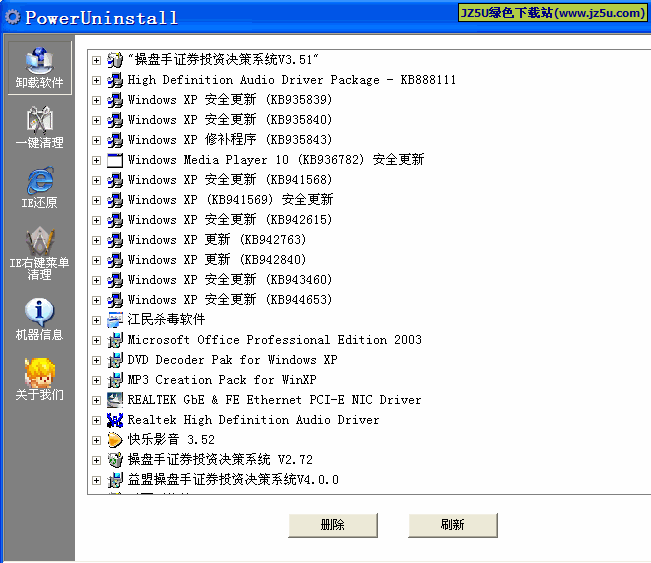Select Windows XP 安全更新 (KB942615) text
Screen dimensions: 651x563
tap(230, 220)
